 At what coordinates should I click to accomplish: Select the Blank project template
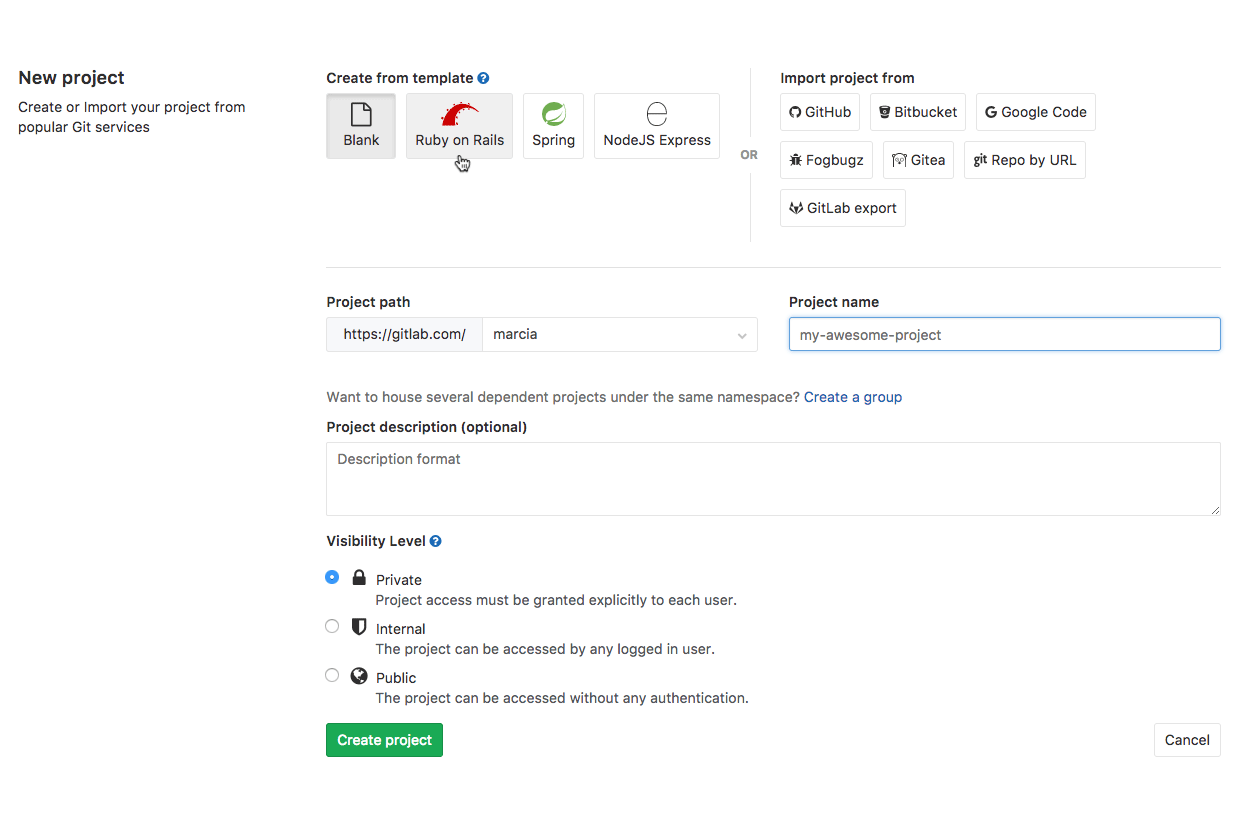(x=361, y=126)
